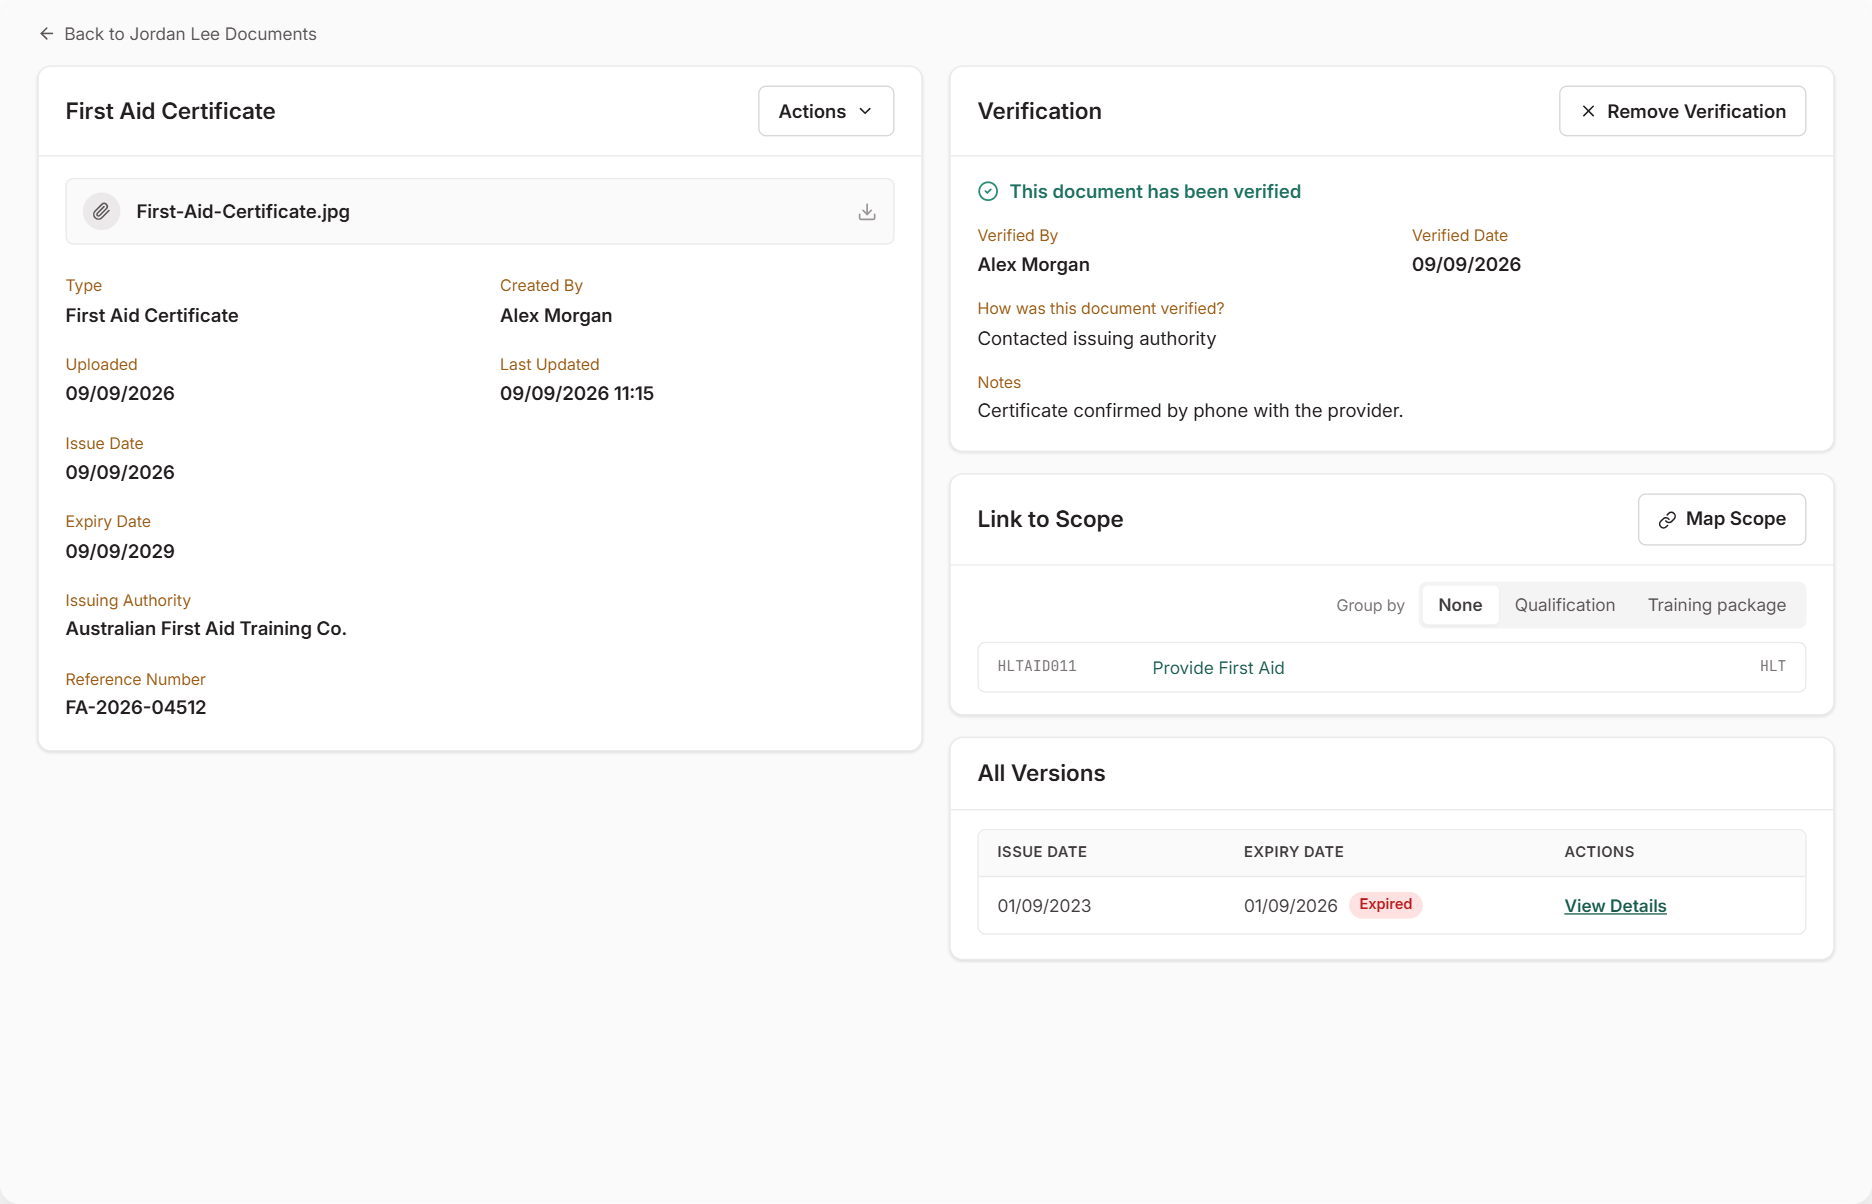The height and width of the screenshot is (1204, 1872).
Task: Expand the Actions dropdown chevron
Action: pyautogui.click(x=865, y=112)
